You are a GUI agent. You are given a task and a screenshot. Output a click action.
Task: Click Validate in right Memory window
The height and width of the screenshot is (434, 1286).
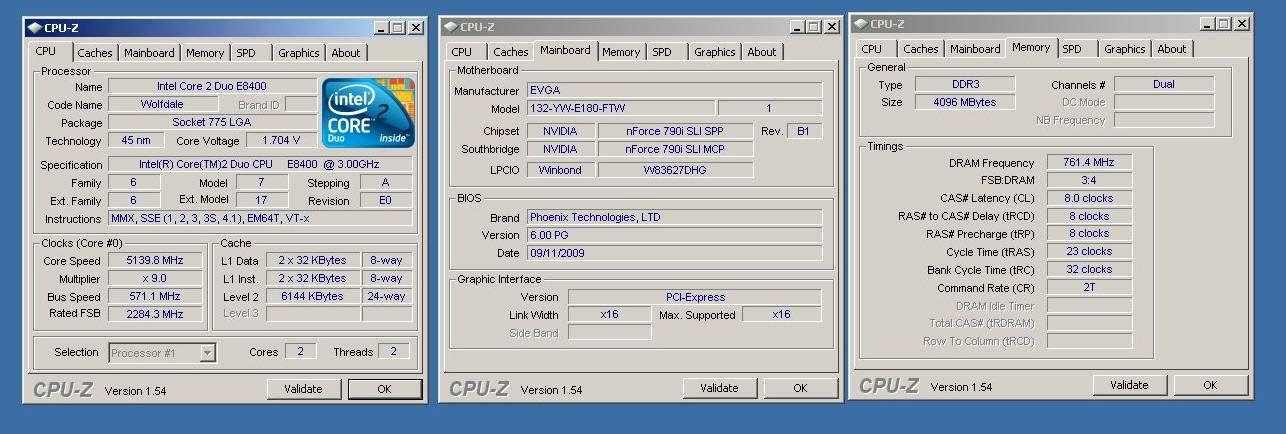point(1129,385)
